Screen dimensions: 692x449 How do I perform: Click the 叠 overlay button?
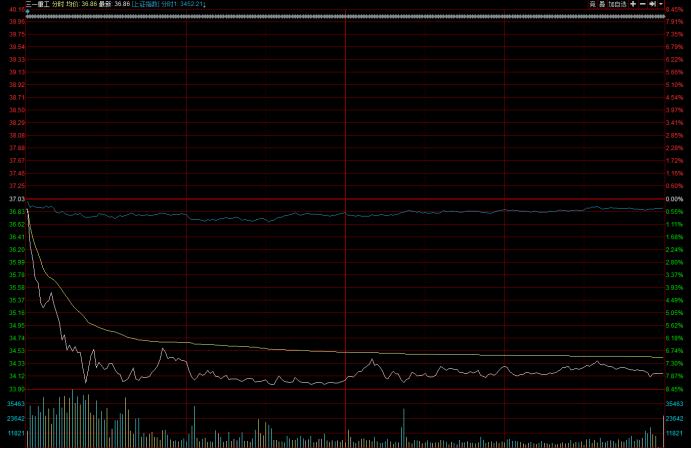click(x=602, y=4)
